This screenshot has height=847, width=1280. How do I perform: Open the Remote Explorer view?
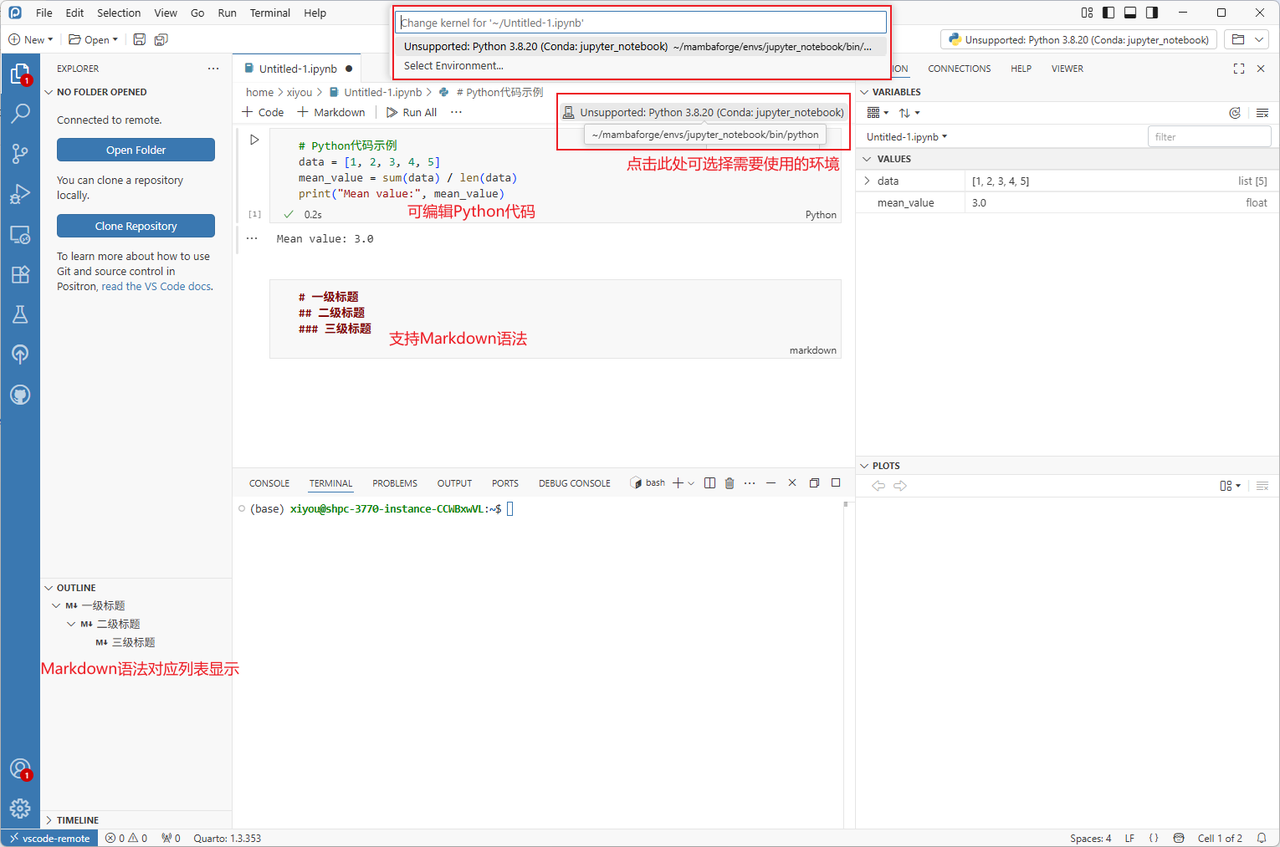tap(20, 234)
